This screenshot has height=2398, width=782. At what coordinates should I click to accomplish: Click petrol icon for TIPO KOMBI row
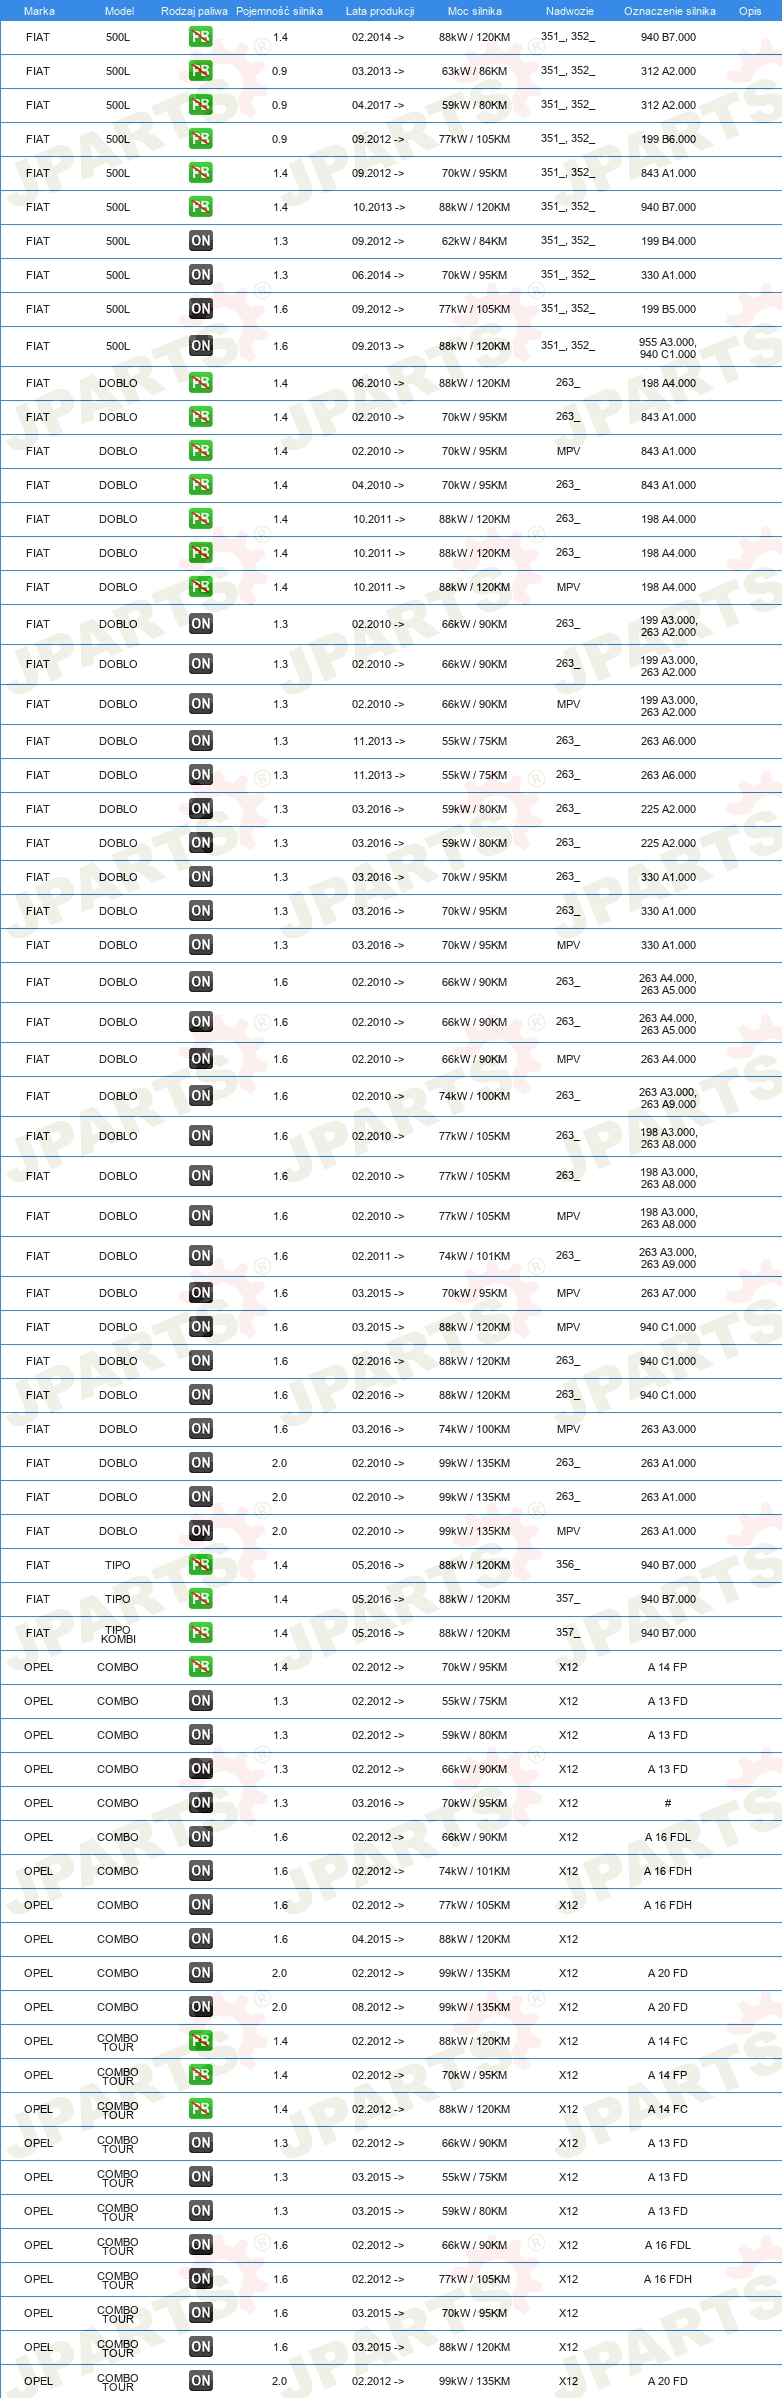coord(201,1633)
